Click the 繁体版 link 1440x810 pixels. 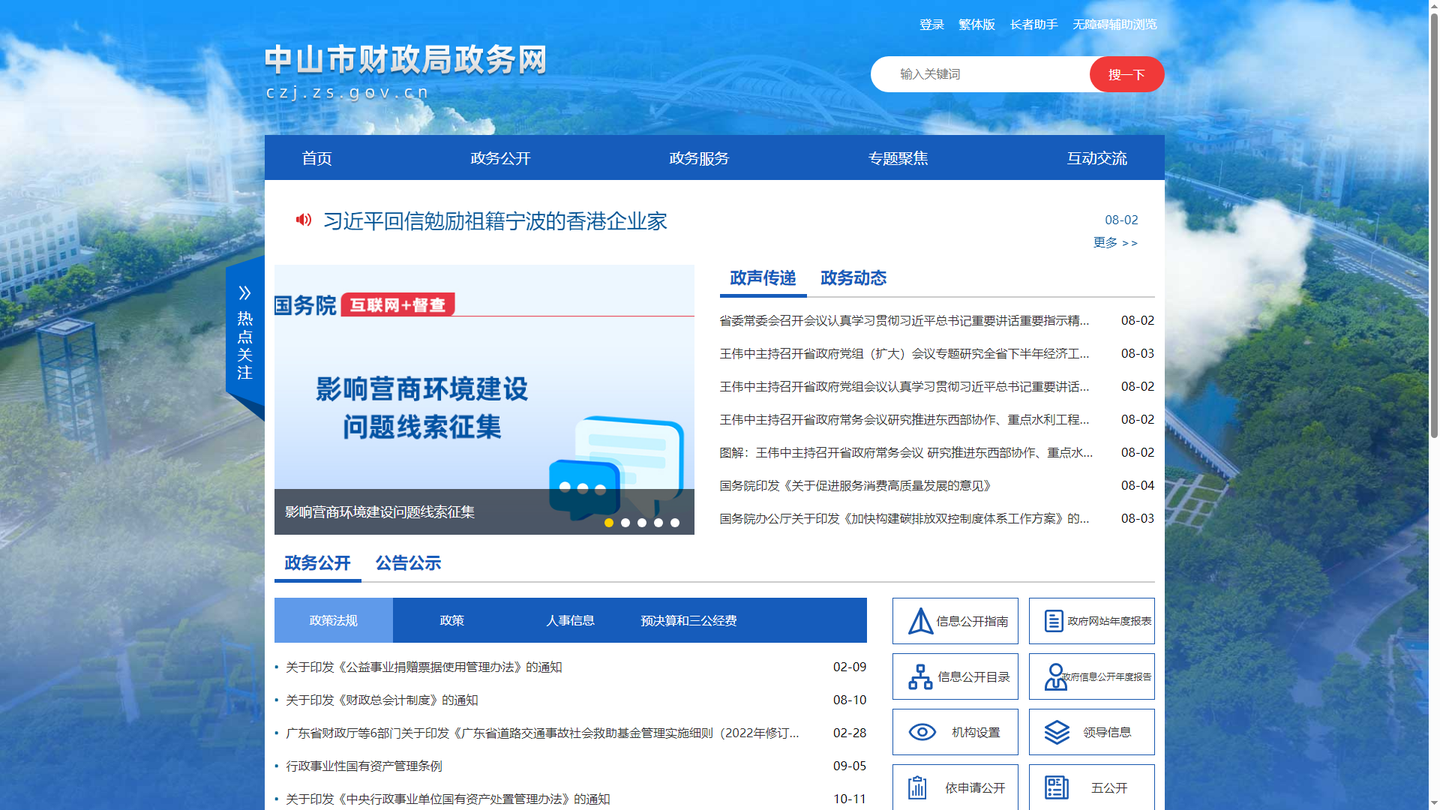tap(977, 24)
